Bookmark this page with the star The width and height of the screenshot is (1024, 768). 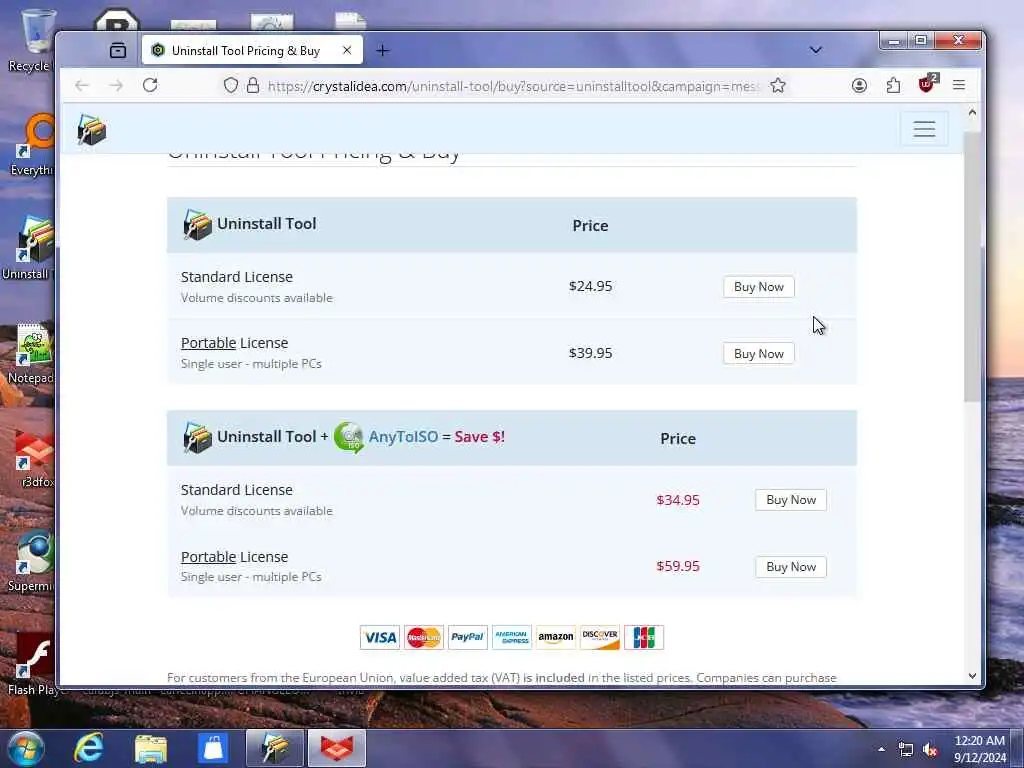(777, 86)
